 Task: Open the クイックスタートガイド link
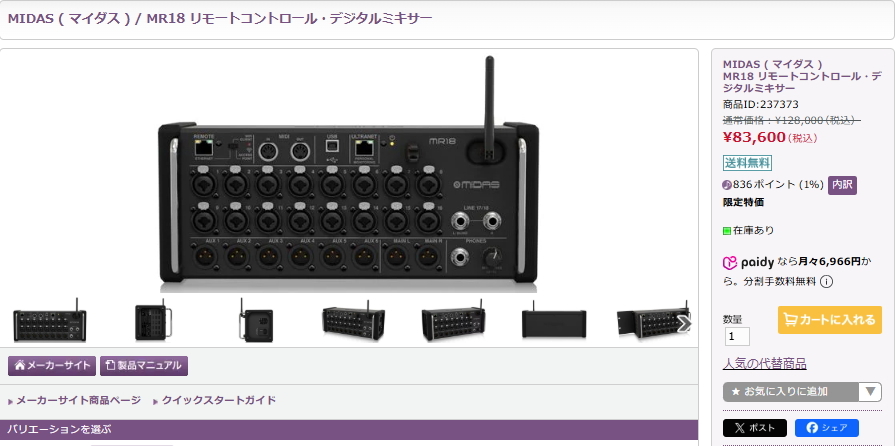219,400
